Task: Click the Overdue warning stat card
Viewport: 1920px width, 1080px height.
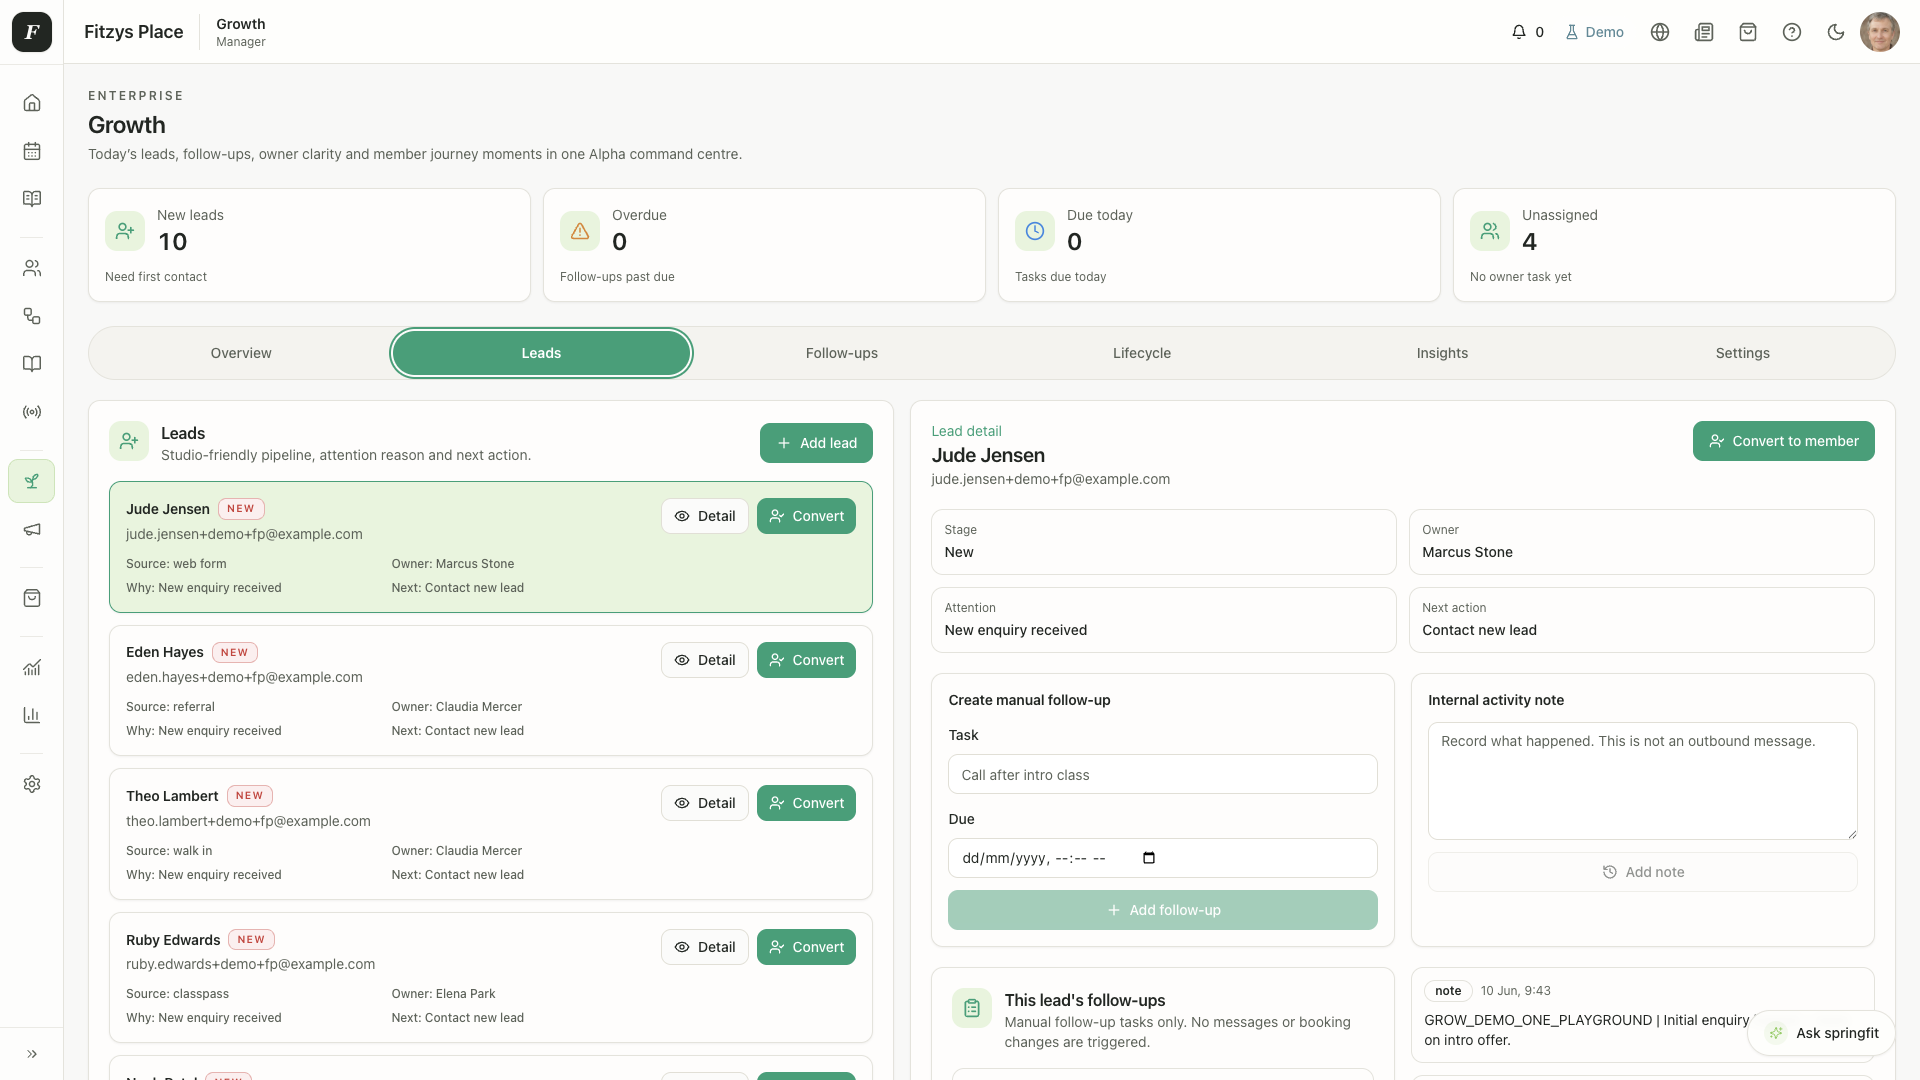Action: tap(764, 245)
